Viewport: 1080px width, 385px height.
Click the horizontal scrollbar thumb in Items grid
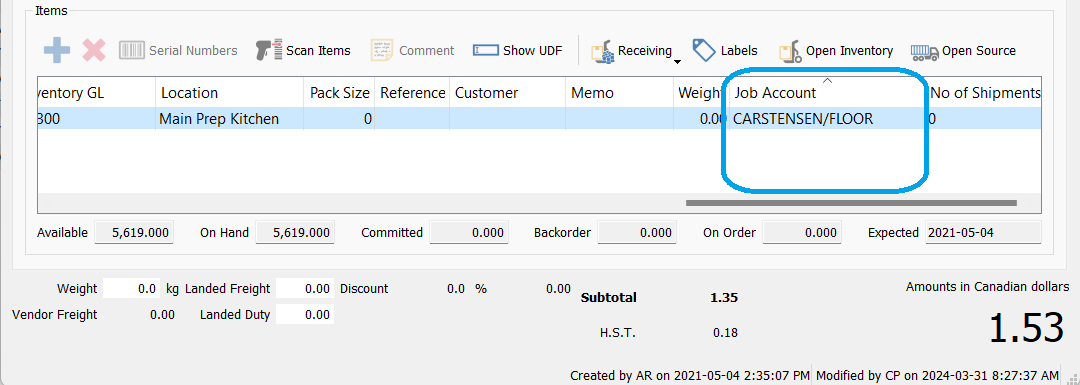tap(851, 202)
